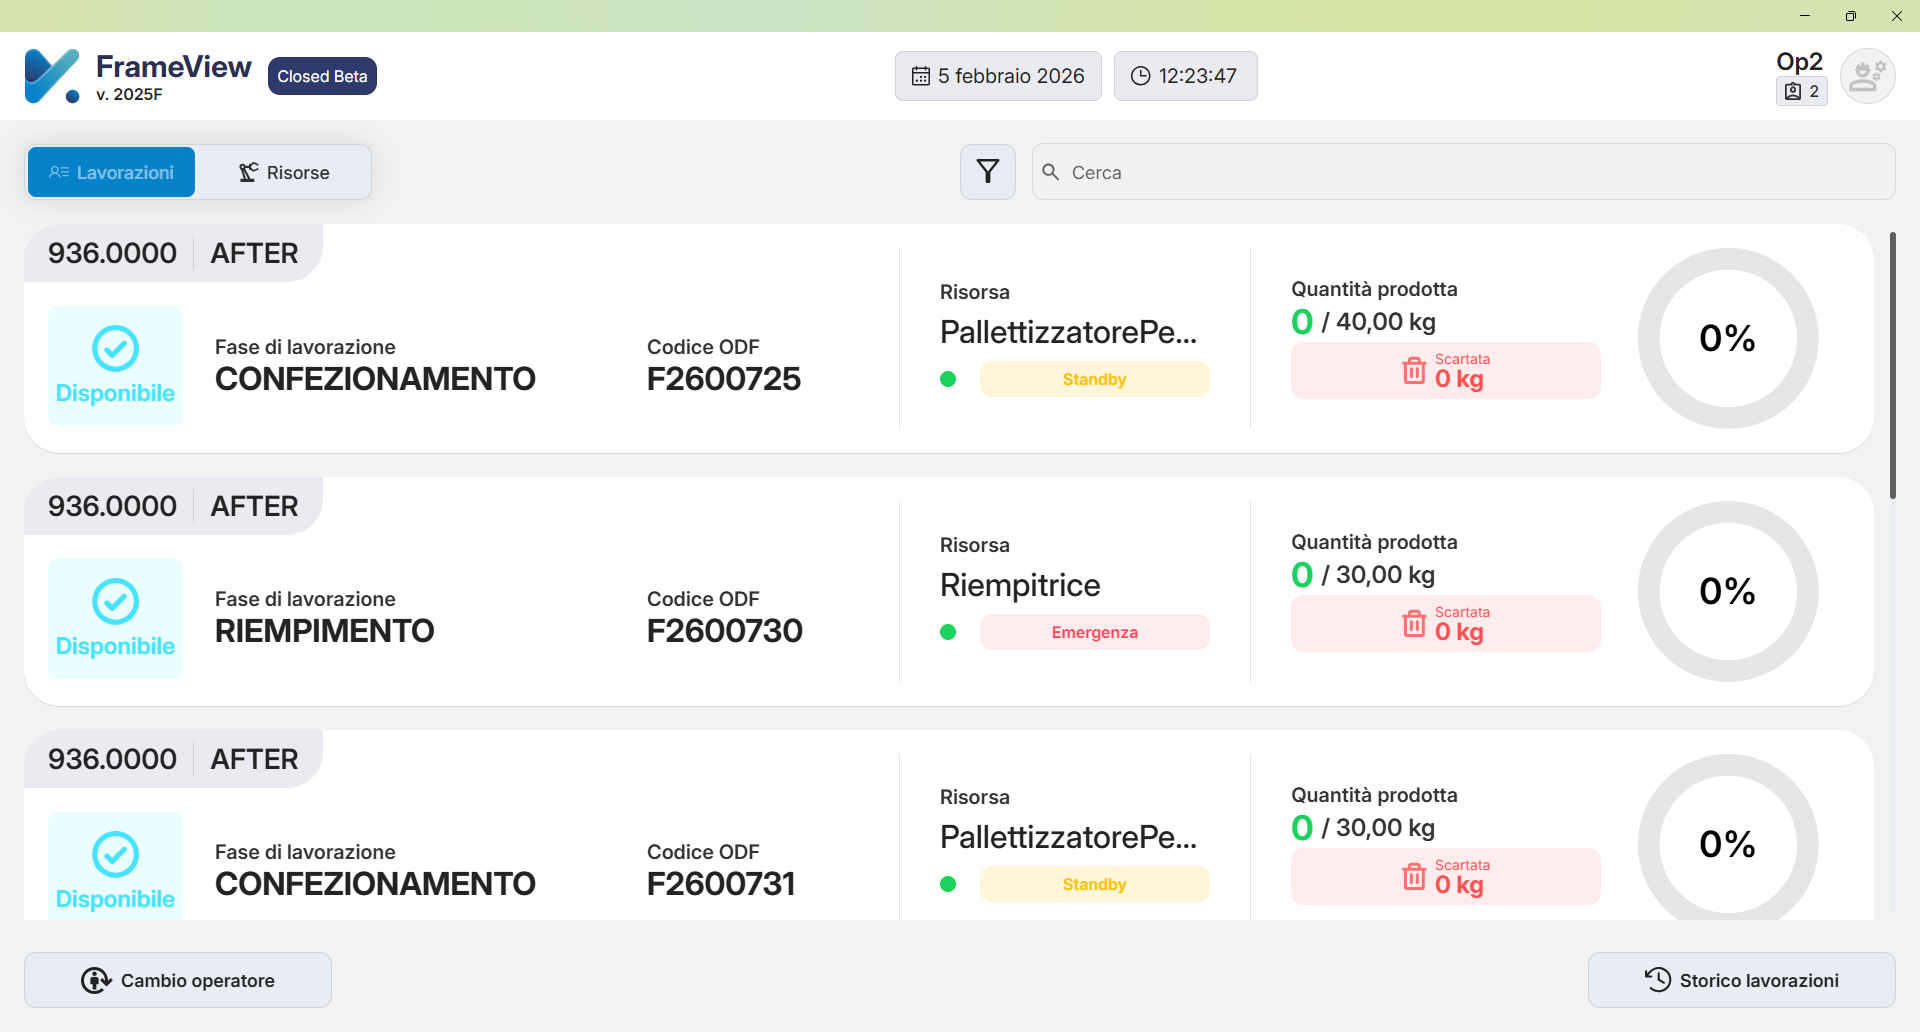Click the trash Scartata icon for F2600725
Image resolution: width=1920 pixels, height=1032 pixels.
click(x=1414, y=370)
